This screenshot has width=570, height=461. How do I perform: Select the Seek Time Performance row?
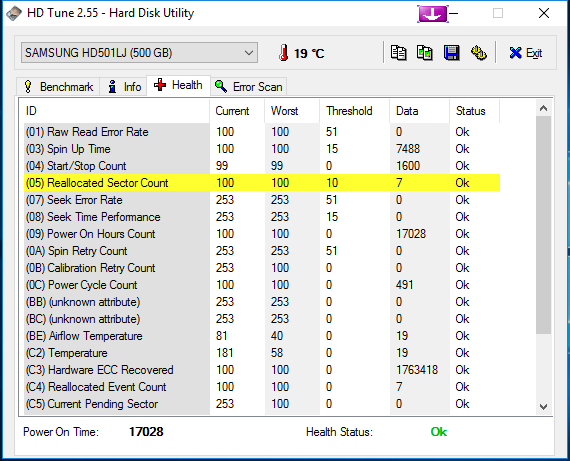click(262, 217)
